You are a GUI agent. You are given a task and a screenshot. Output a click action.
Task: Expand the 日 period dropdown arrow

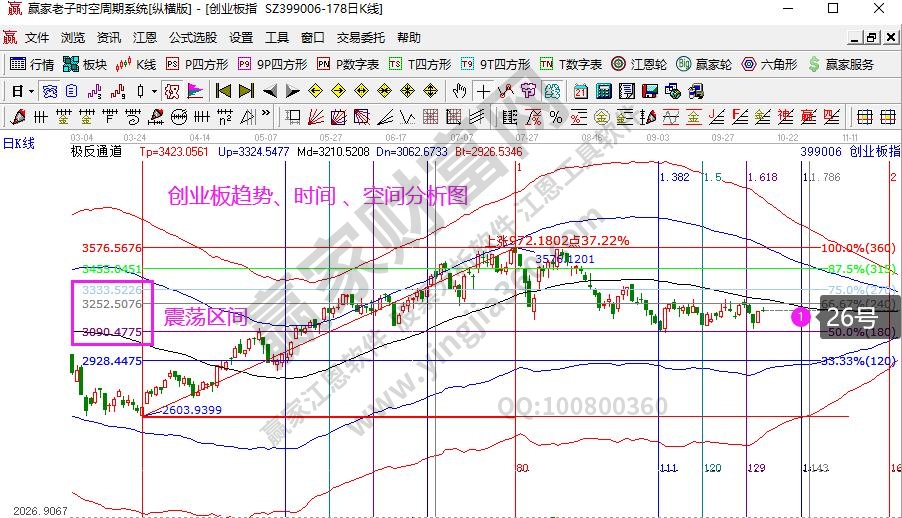click(x=32, y=91)
